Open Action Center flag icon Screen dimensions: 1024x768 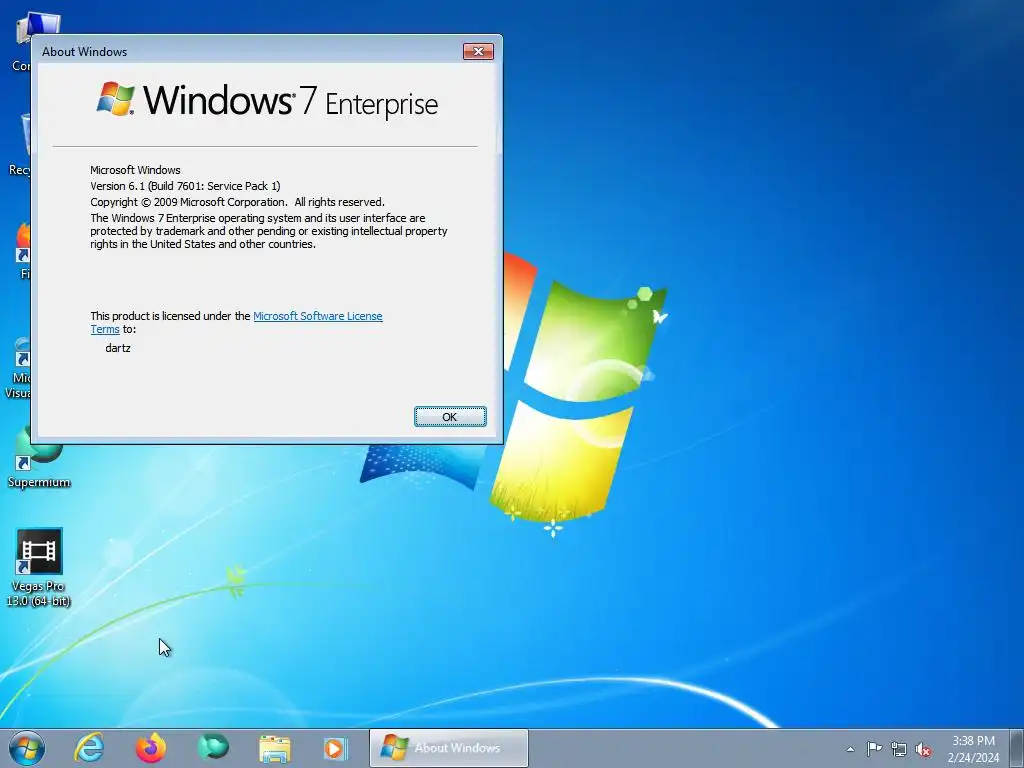[874, 749]
